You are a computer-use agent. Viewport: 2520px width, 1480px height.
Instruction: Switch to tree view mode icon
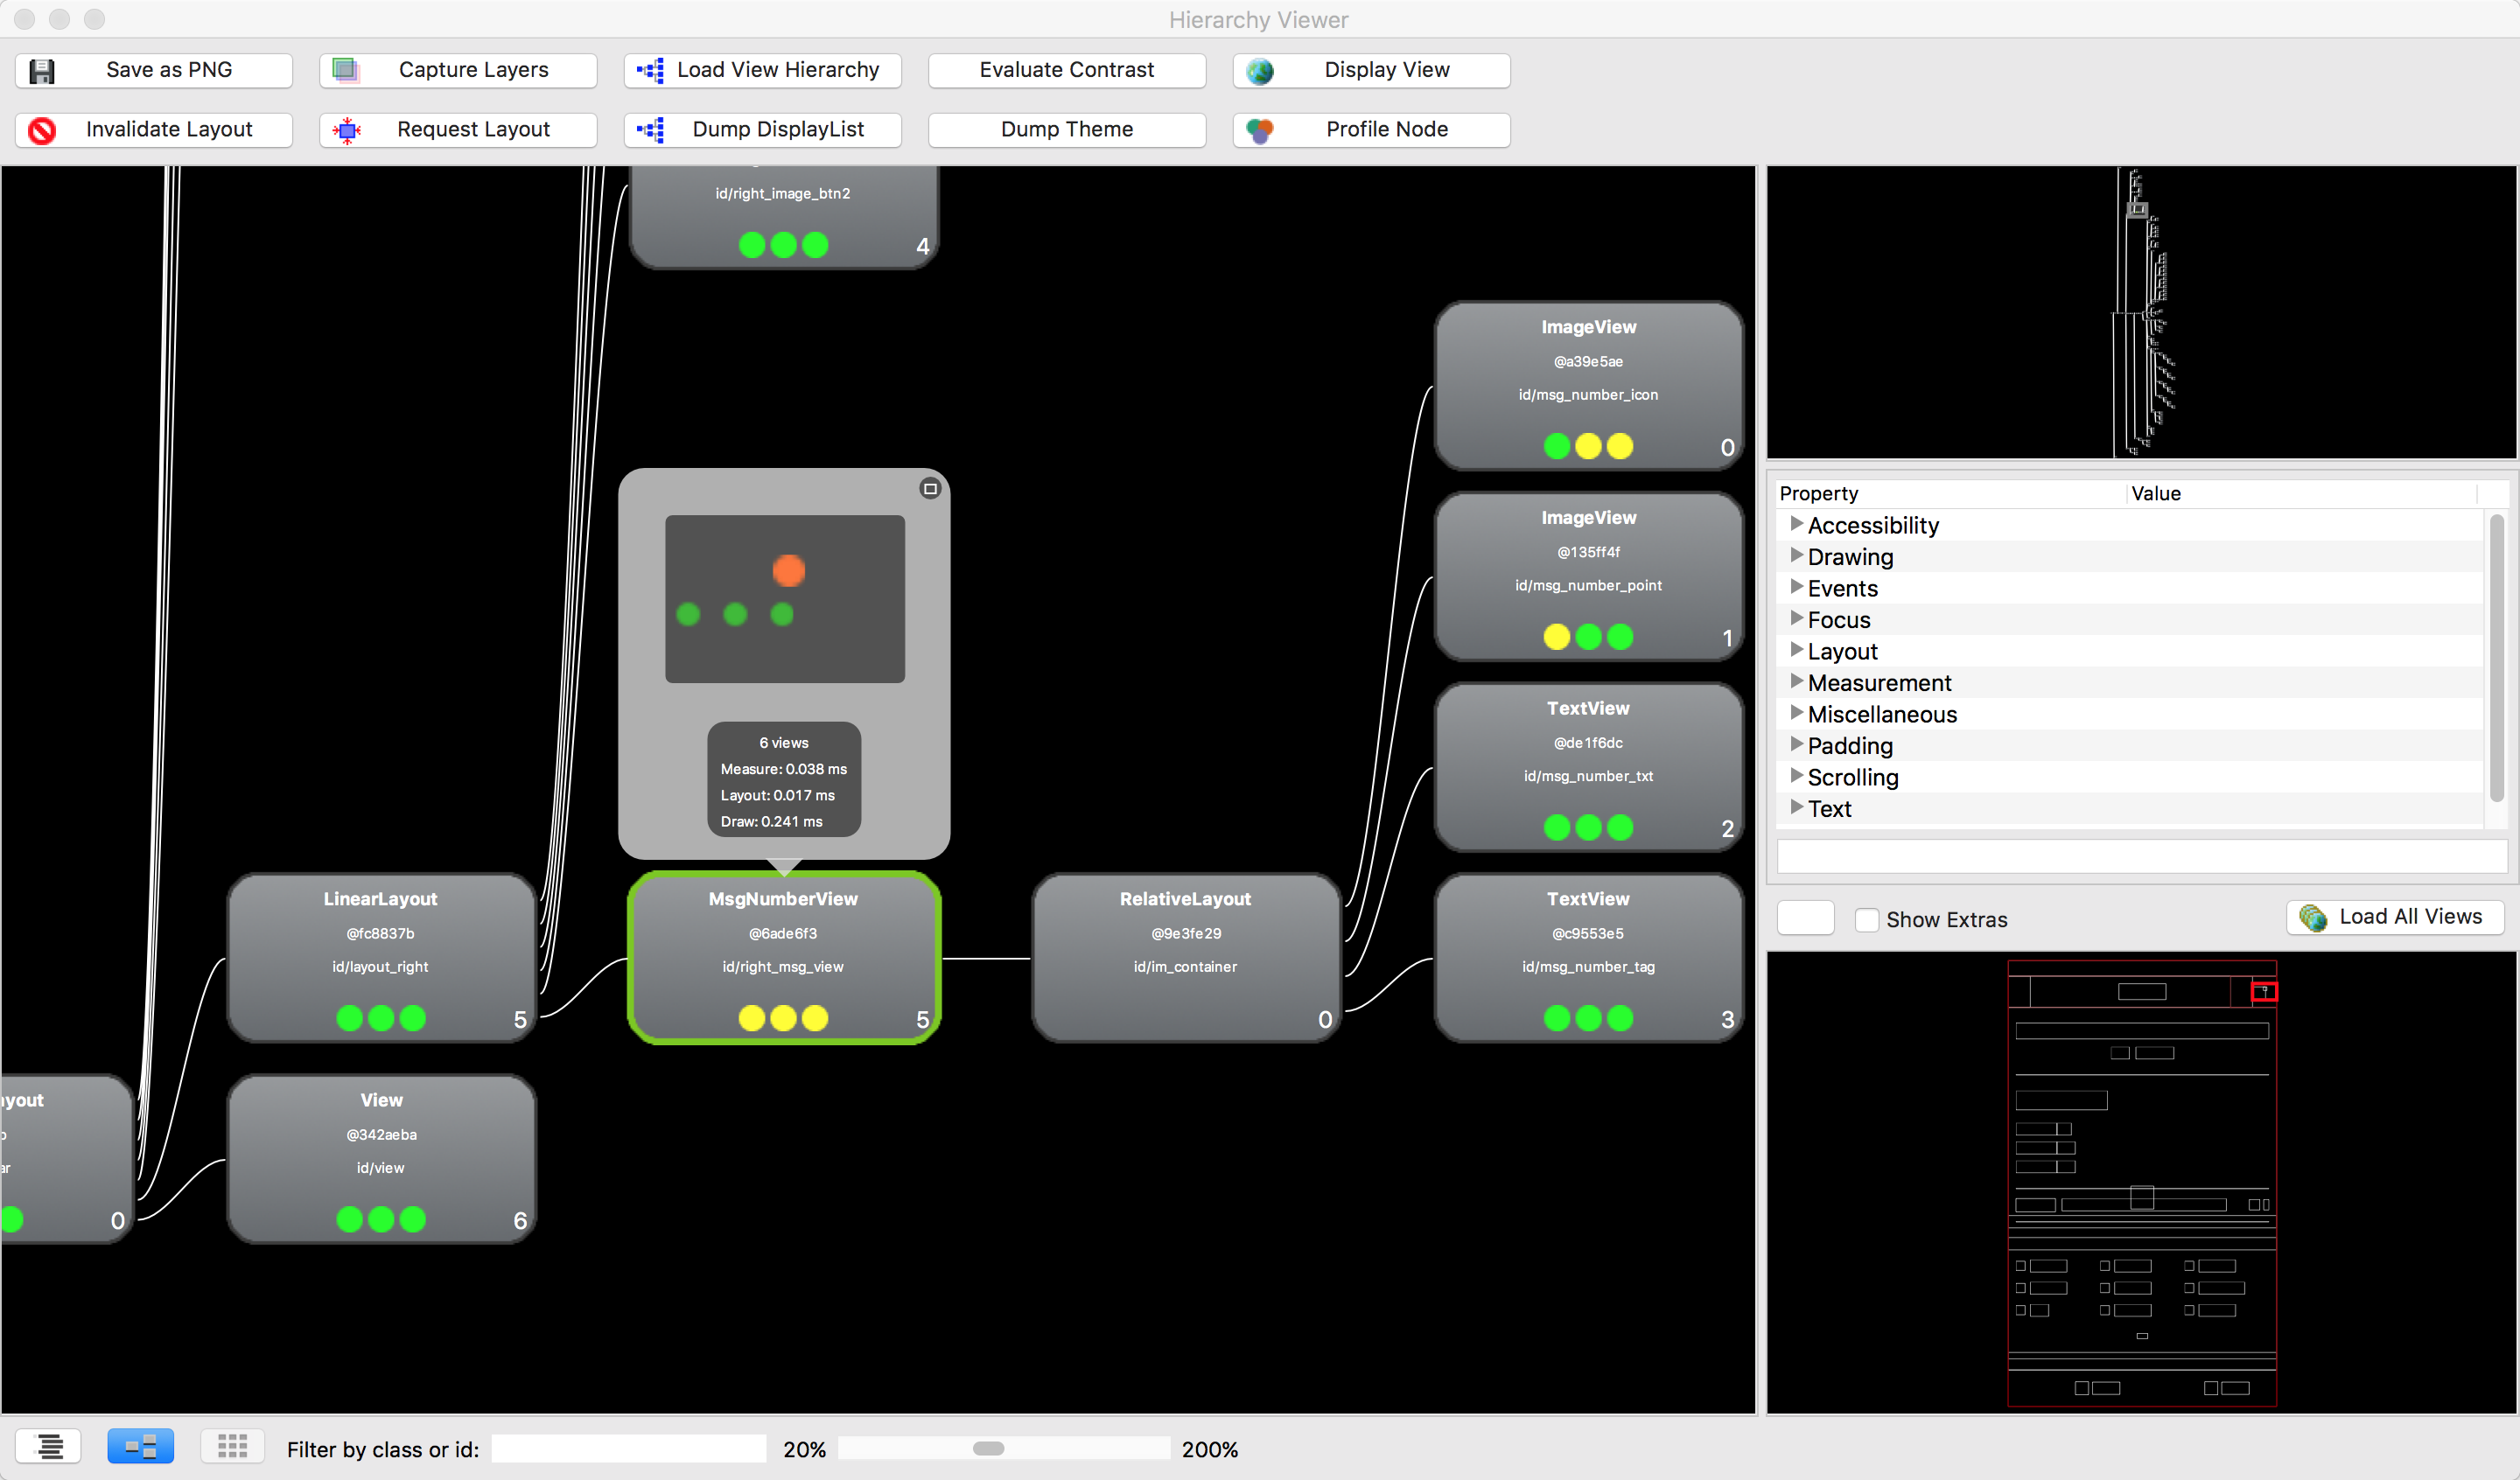[49, 1446]
